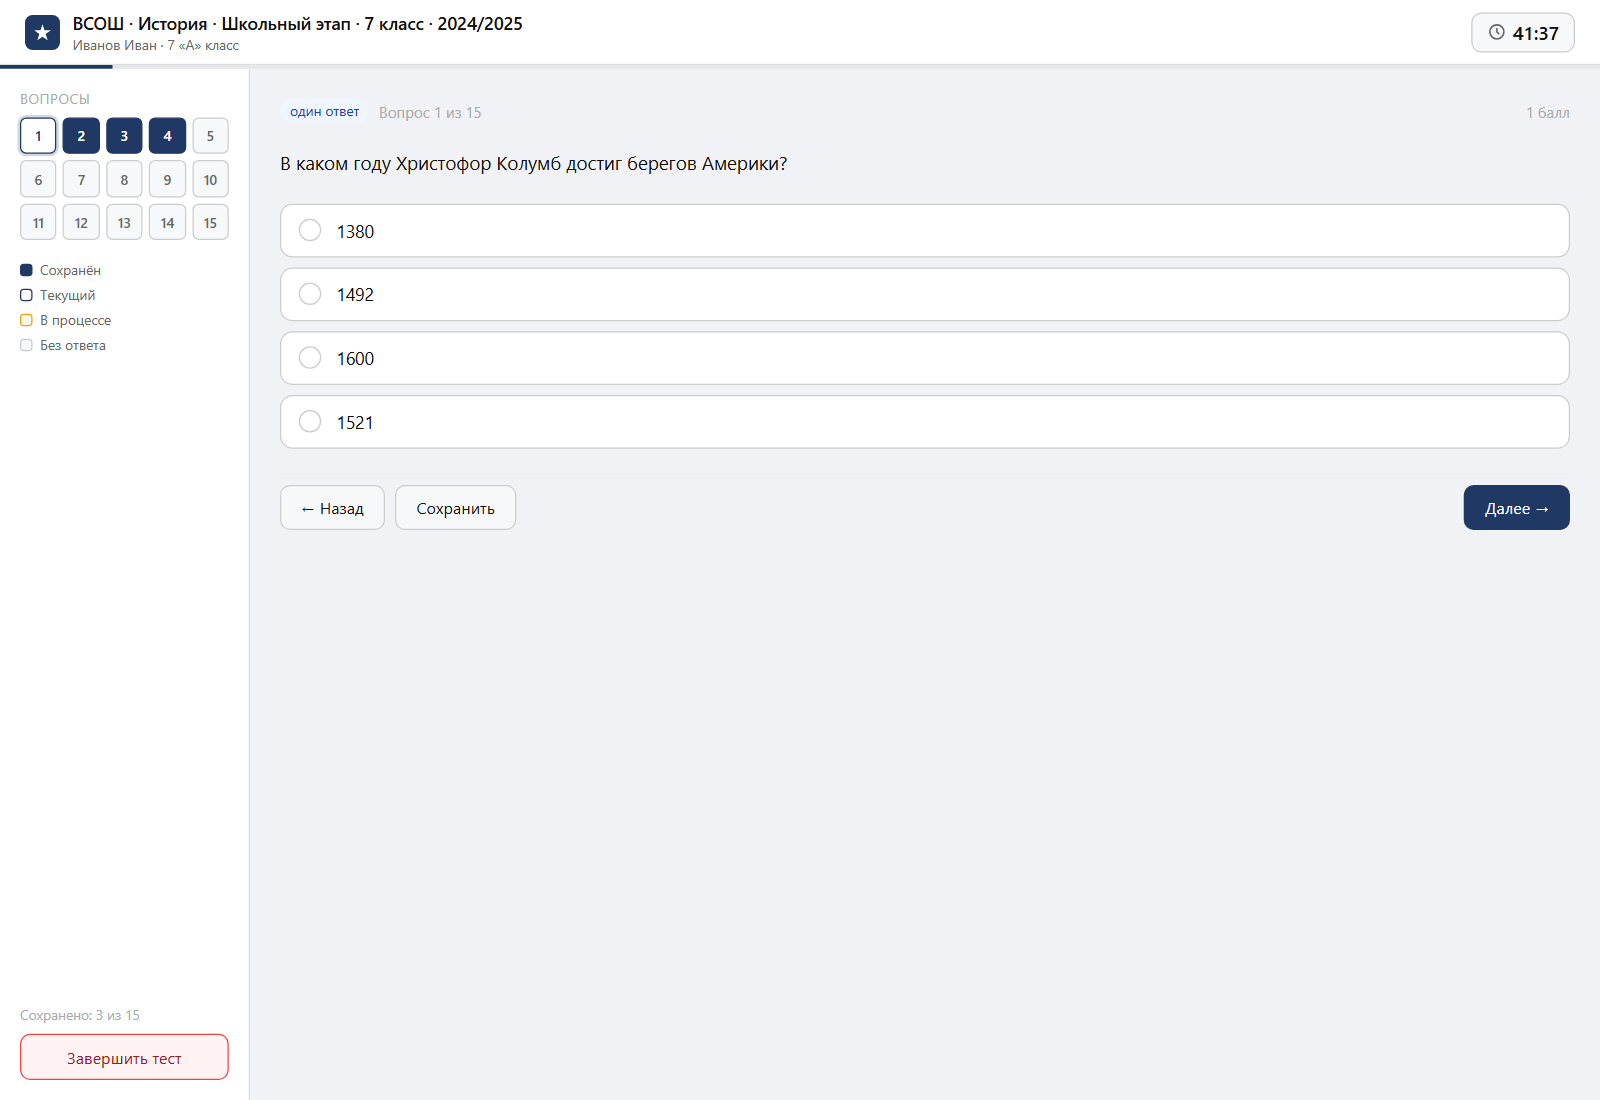Click the ВСОШ История title text
The height and width of the screenshot is (1100, 1600).
297,24
